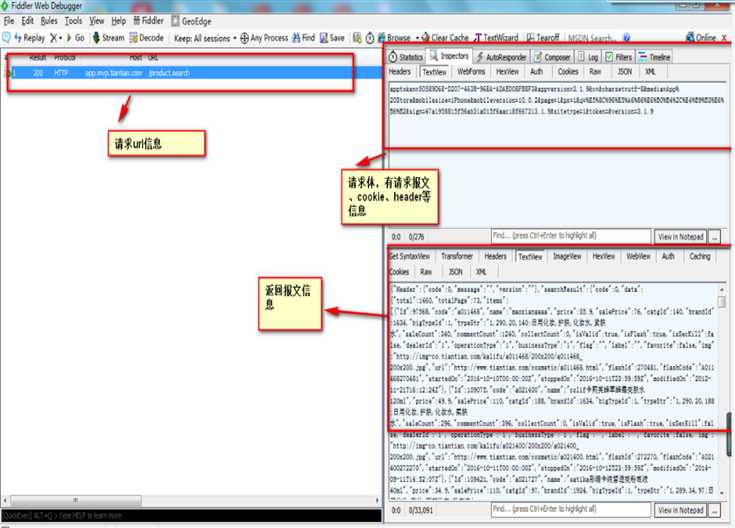The width and height of the screenshot is (735, 528).
Task: Select response Get SyntaxView tab
Action: (x=410, y=256)
